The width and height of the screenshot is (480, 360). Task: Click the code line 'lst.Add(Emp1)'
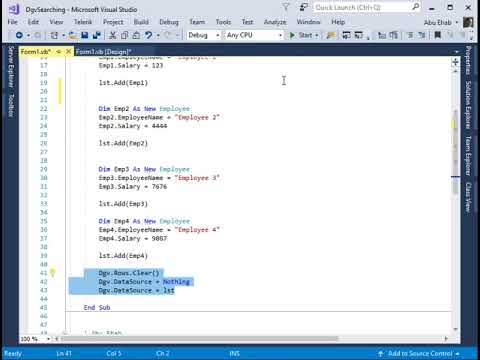coord(123,83)
